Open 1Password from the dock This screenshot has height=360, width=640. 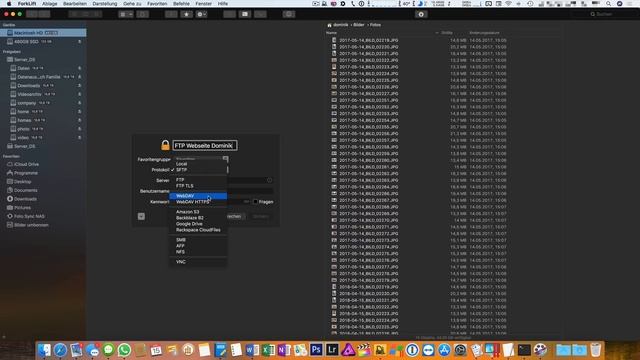point(412,350)
